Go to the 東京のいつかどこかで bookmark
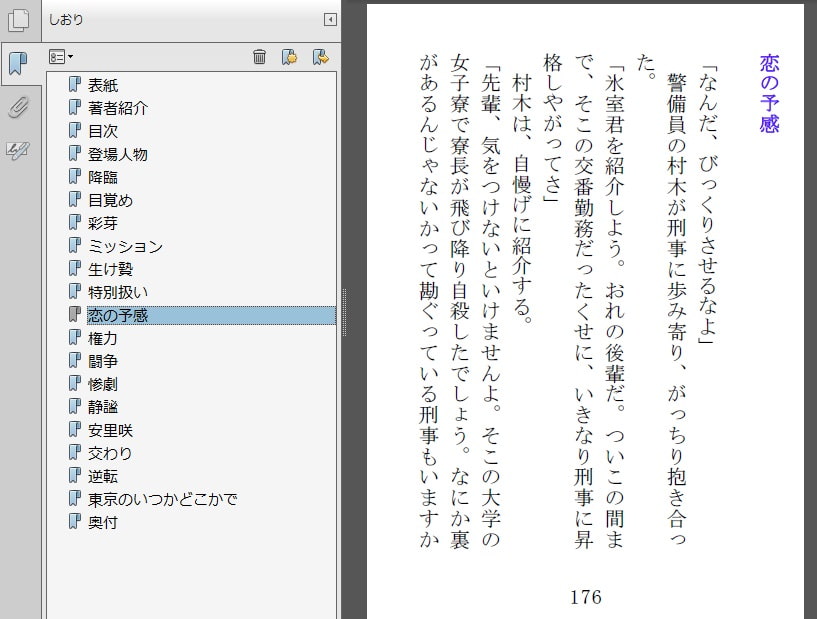The width and height of the screenshot is (817, 619). 163,499
